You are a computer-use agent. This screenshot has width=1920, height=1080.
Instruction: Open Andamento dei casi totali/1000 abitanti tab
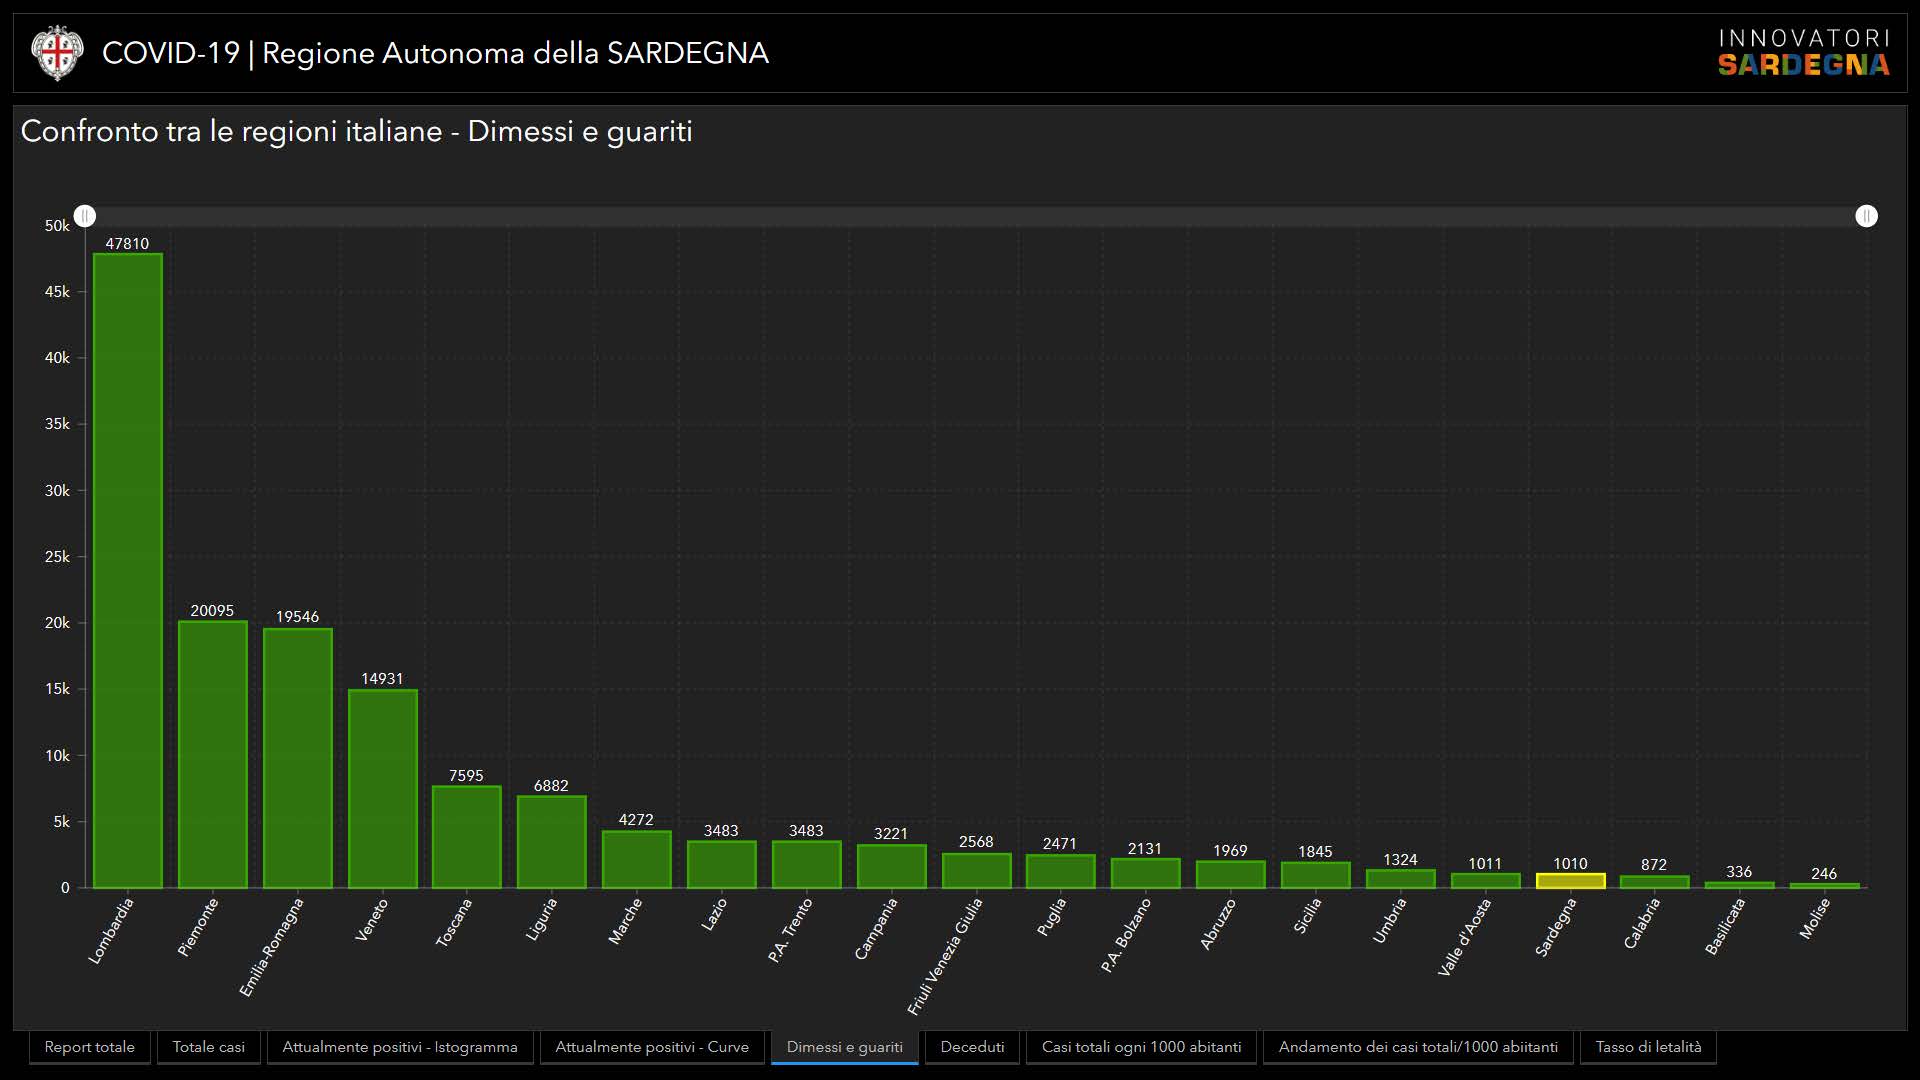(x=1418, y=1047)
